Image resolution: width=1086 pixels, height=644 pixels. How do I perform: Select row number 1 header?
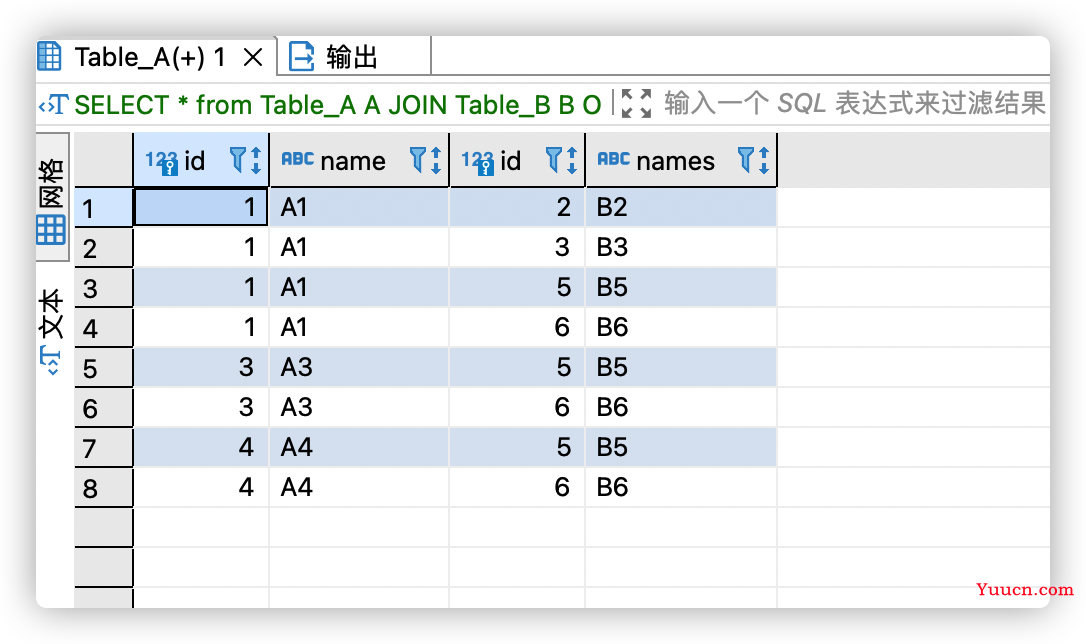pos(103,208)
